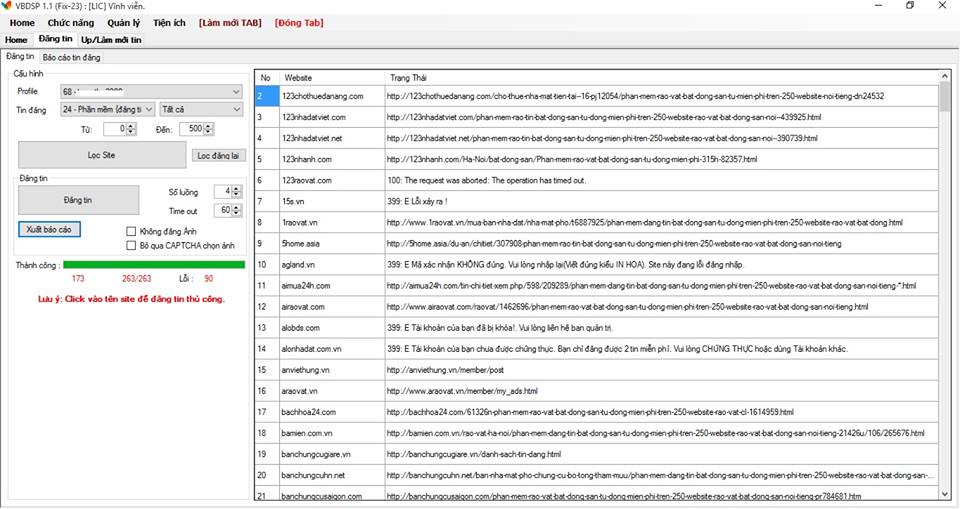Adjust the Đến spinner arrows
The height and width of the screenshot is (509, 960).
[x=209, y=129]
